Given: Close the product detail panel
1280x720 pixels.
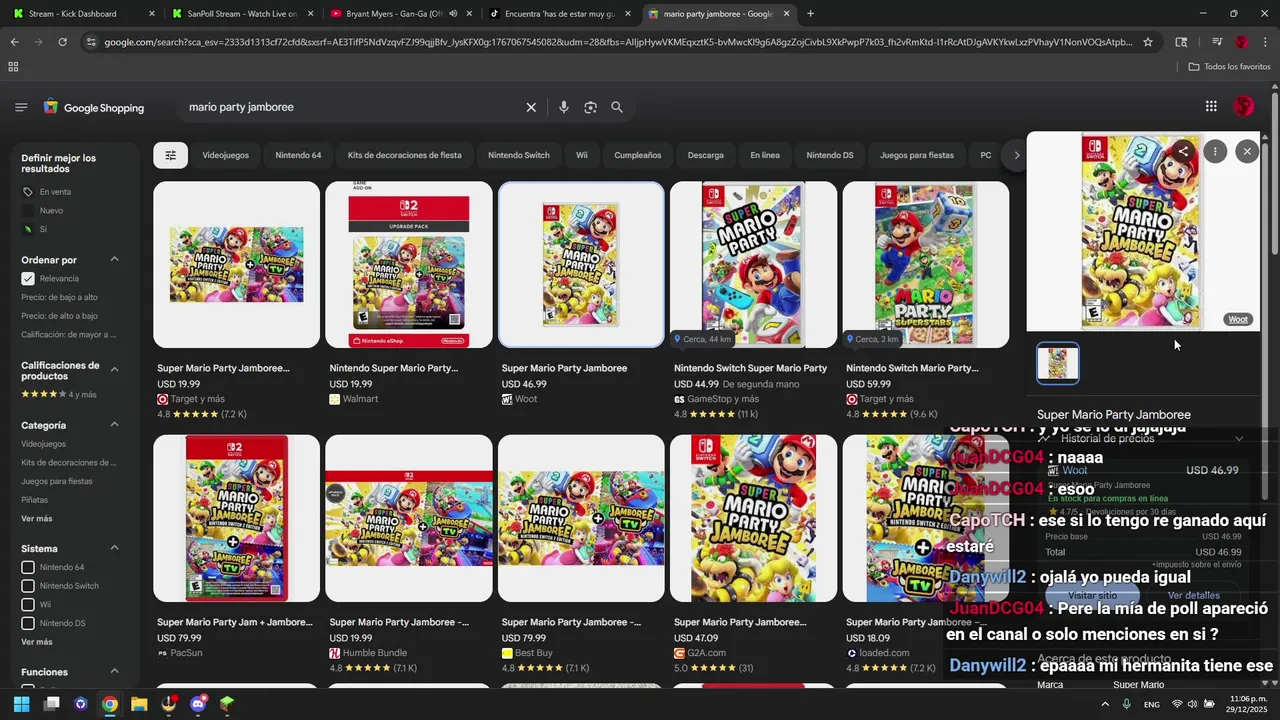Looking at the screenshot, I should (1247, 151).
